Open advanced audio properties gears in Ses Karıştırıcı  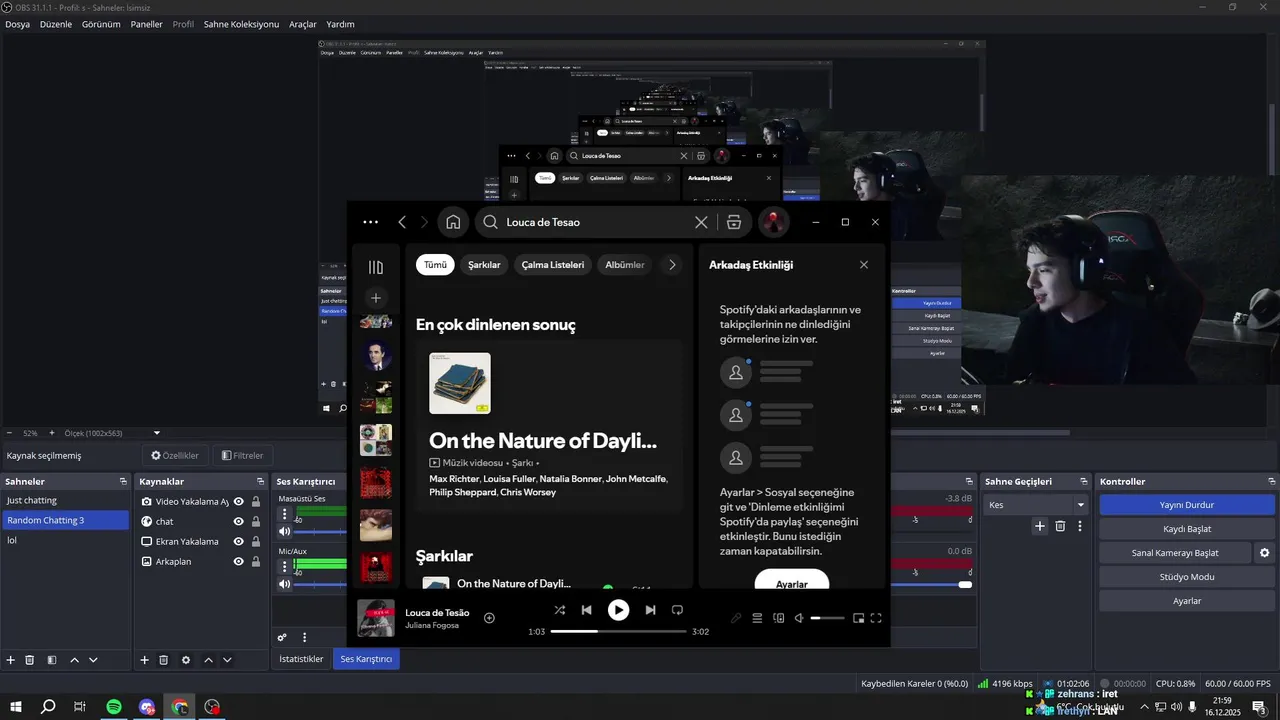pos(282,637)
